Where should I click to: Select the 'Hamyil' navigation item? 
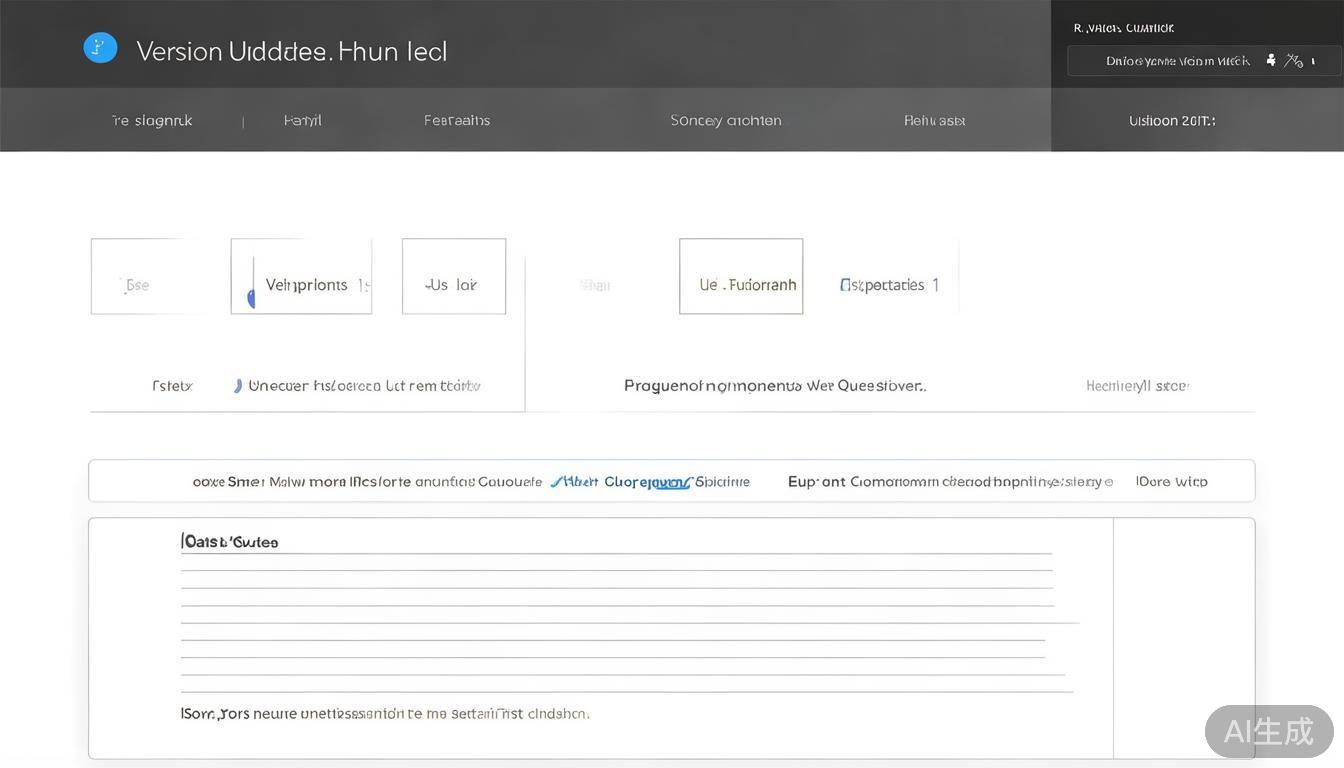302,120
